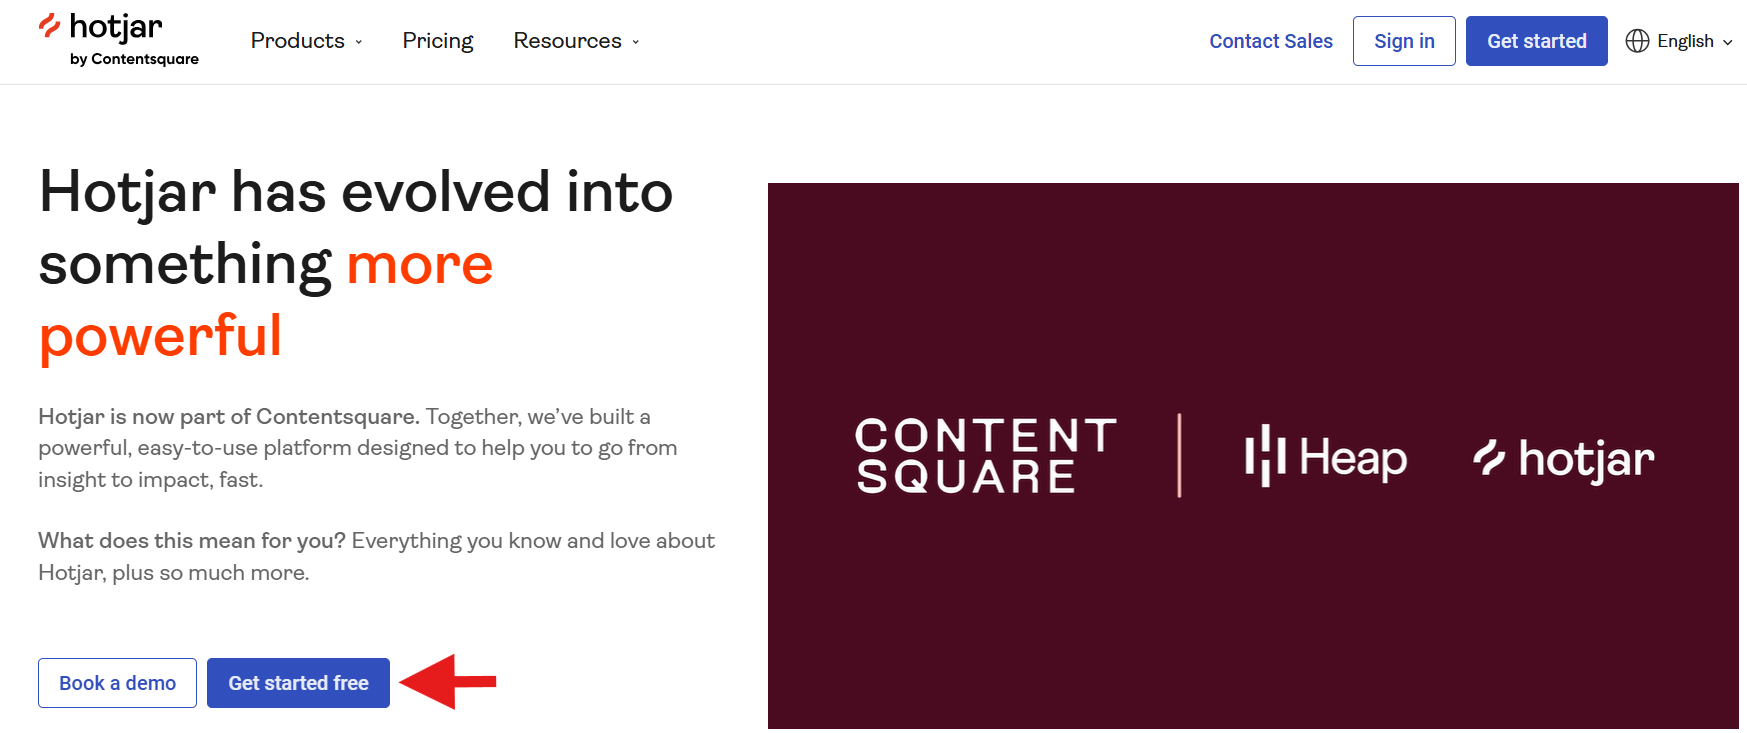Hit the Get started free button
The height and width of the screenshot is (733, 1747).
[x=298, y=683]
